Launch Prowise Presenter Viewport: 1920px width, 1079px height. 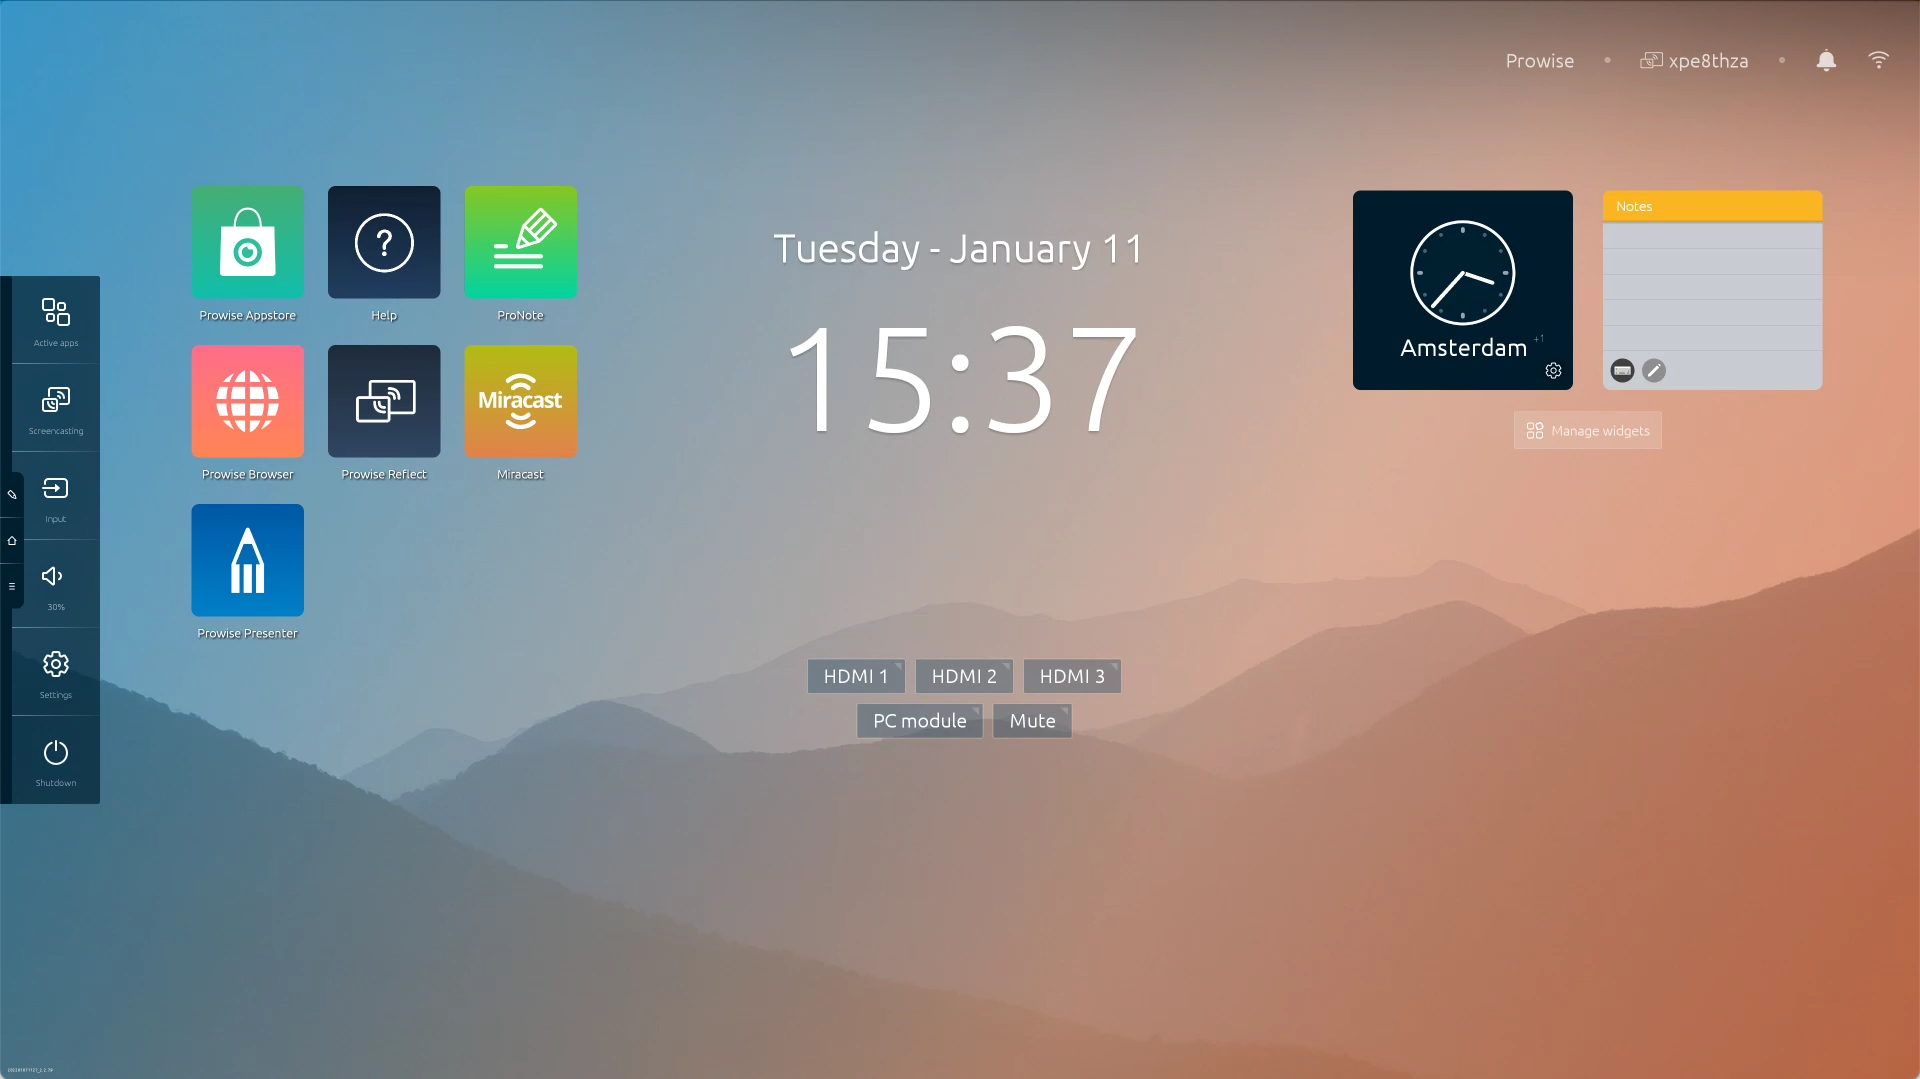click(247, 560)
